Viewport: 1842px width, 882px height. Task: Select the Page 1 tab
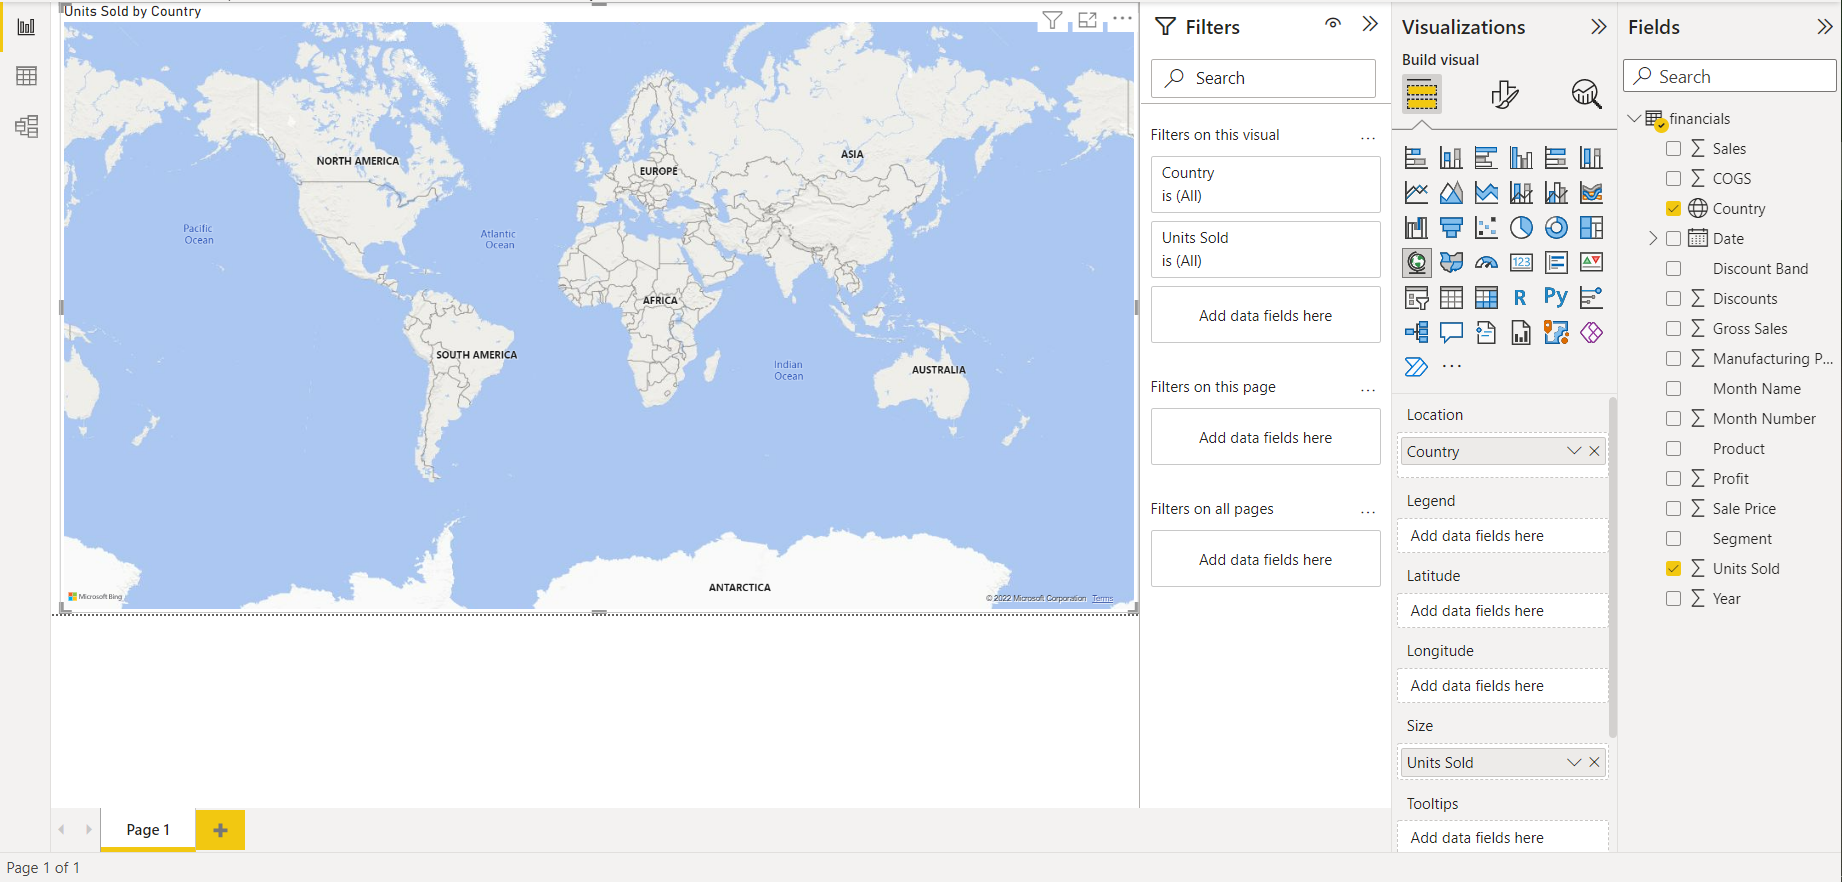click(148, 830)
